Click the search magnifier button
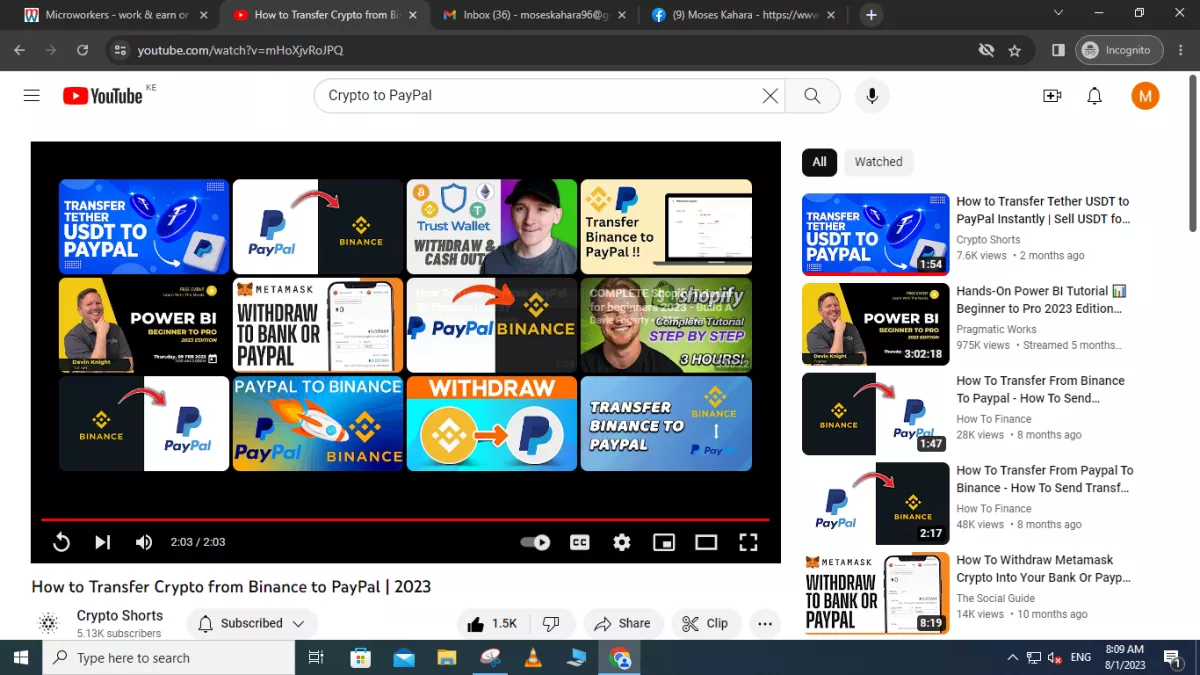Screen dimensions: 1200x675 [x=812, y=96]
